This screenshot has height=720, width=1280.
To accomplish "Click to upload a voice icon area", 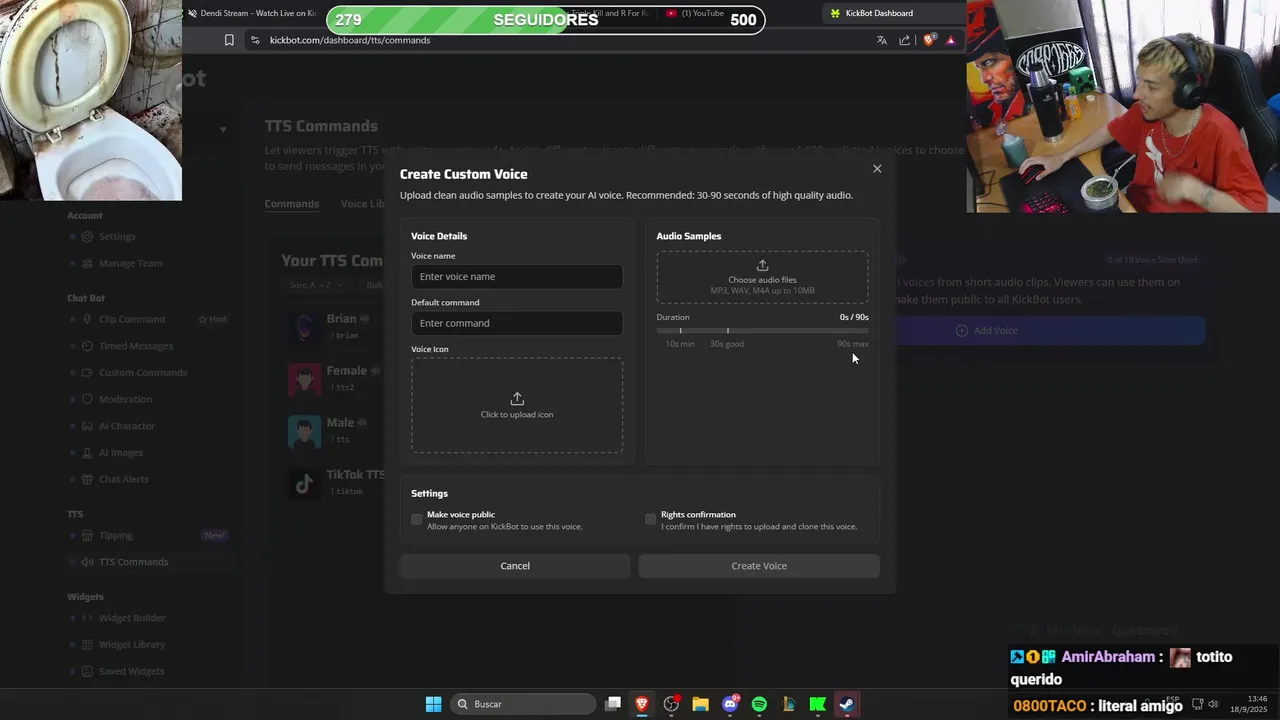I will (517, 405).
